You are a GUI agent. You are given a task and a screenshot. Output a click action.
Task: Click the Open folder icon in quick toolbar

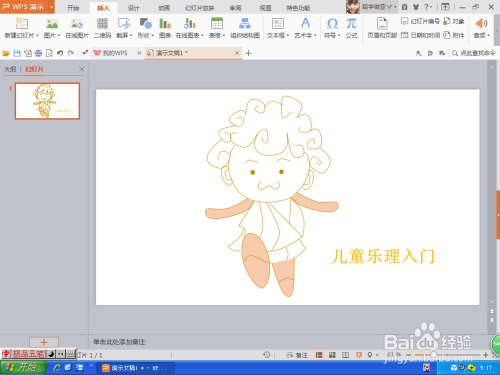coord(6,53)
